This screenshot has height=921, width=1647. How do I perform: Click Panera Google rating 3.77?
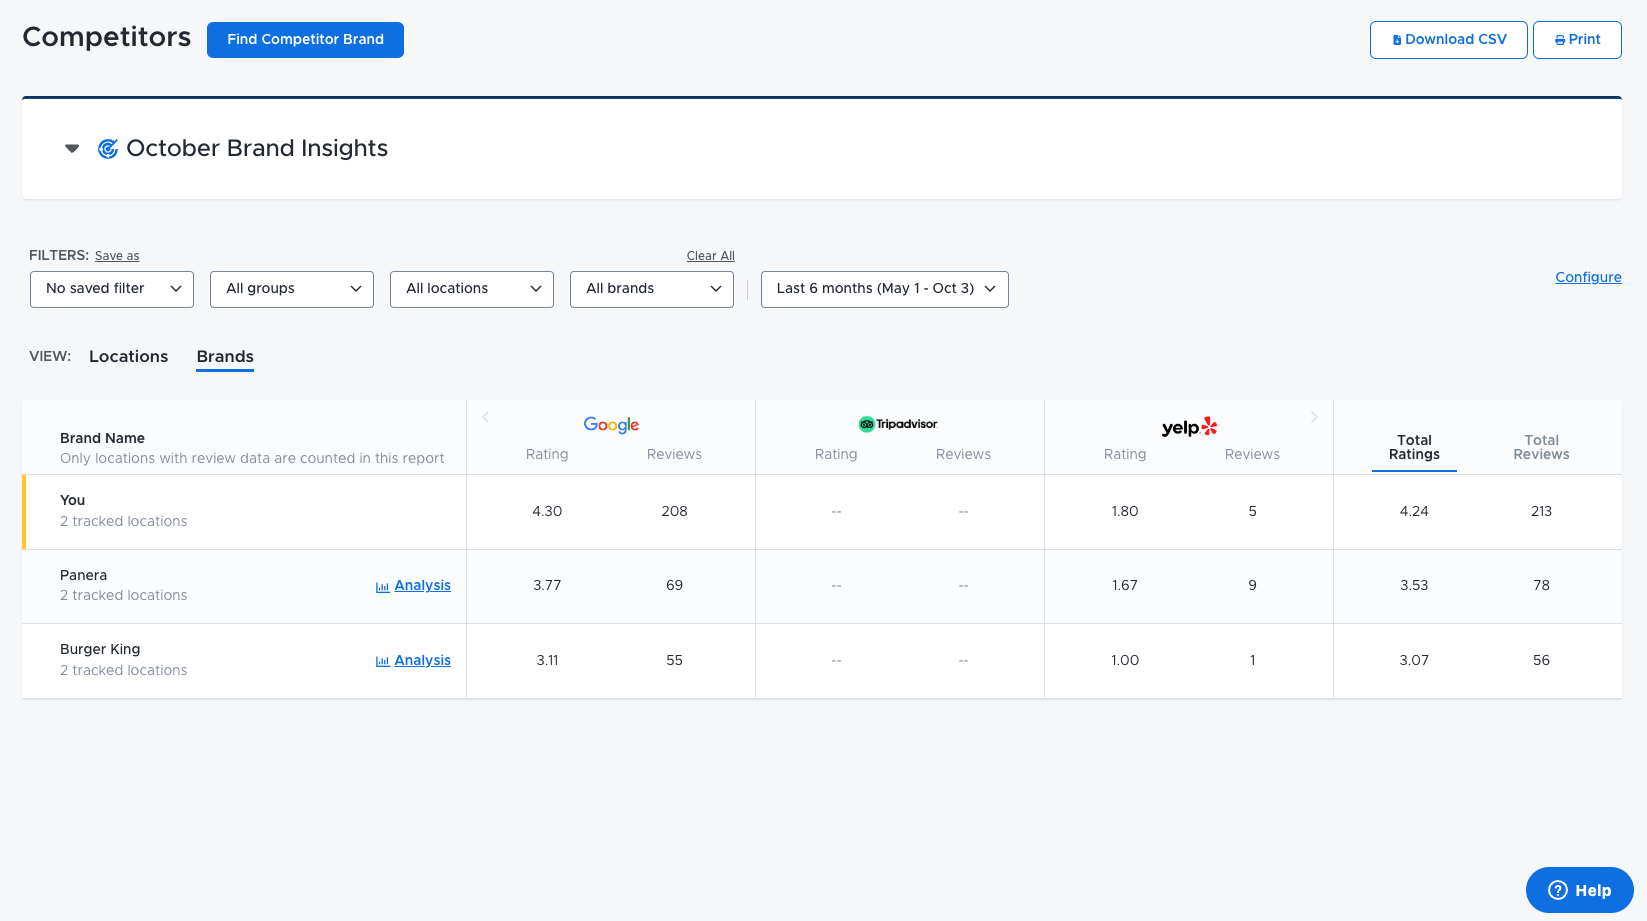(x=547, y=585)
